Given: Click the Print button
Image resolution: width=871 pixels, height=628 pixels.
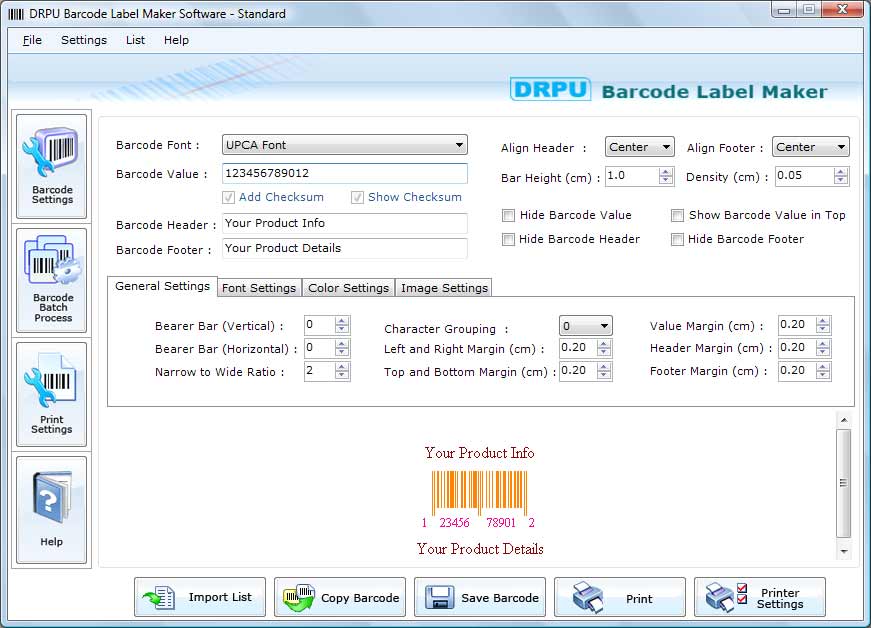Looking at the screenshot, I should 620,597.
